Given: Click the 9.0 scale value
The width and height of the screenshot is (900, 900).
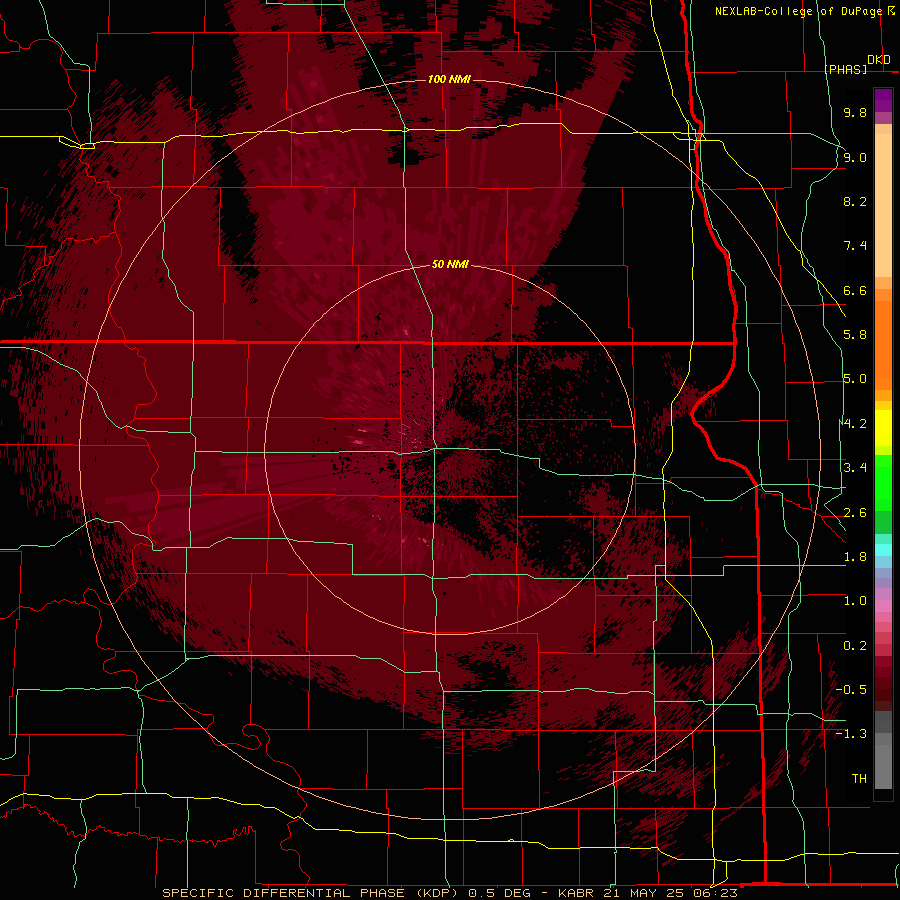Looking at the screenshot, I should pyautogui.click(x=855, y=157).
